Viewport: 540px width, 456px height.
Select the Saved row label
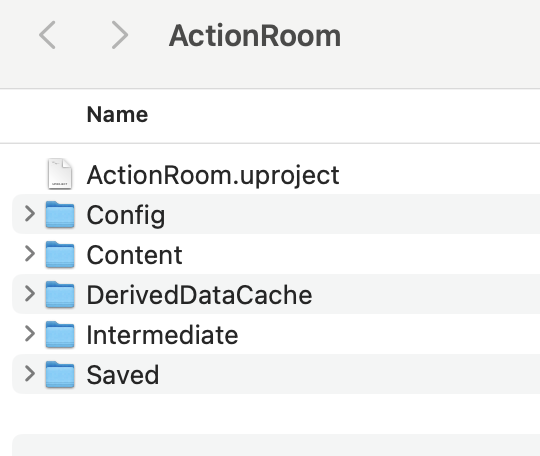[123, 375]
